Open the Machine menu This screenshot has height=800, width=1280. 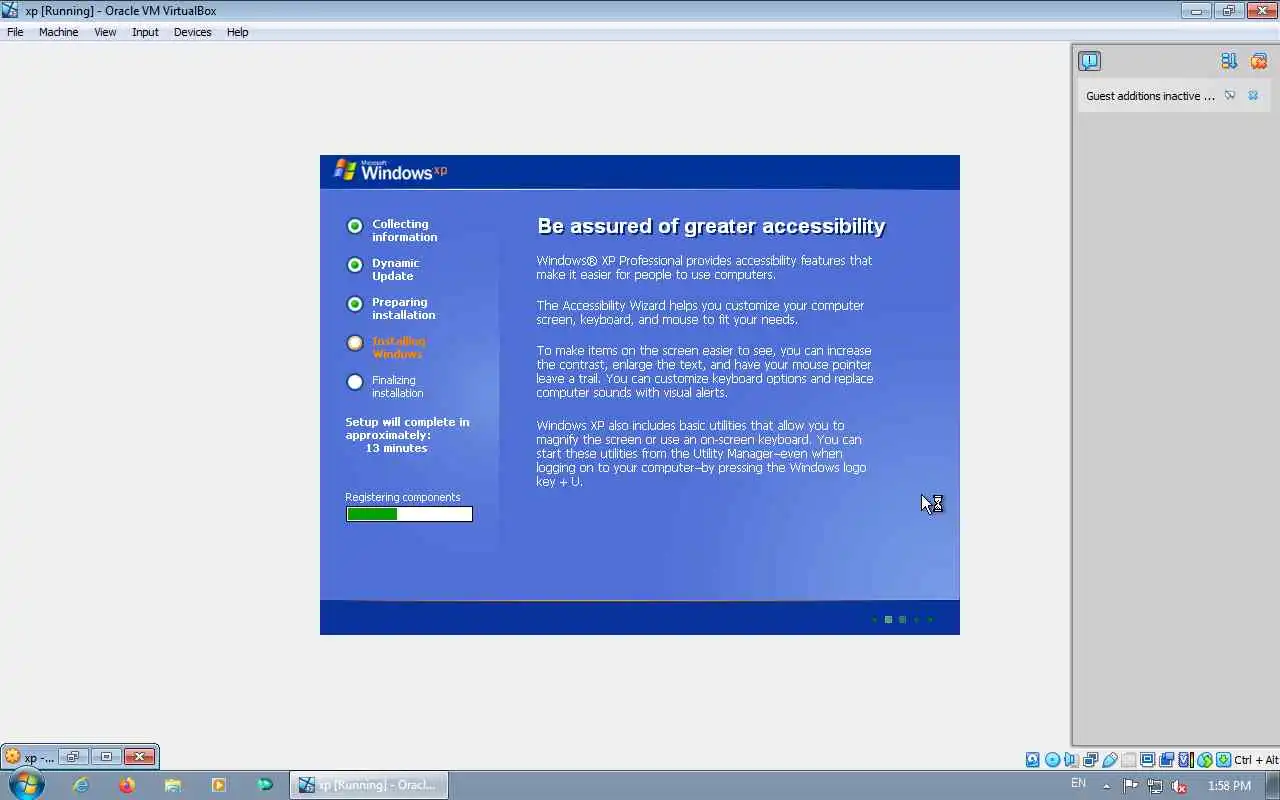58,32
